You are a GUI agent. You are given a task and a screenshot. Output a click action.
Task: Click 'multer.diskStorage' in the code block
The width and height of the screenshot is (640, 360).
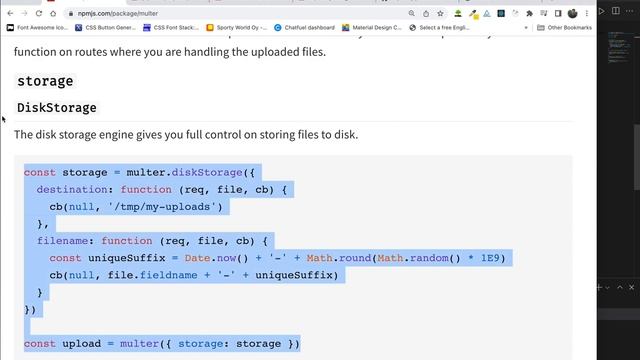coord(184,173)
